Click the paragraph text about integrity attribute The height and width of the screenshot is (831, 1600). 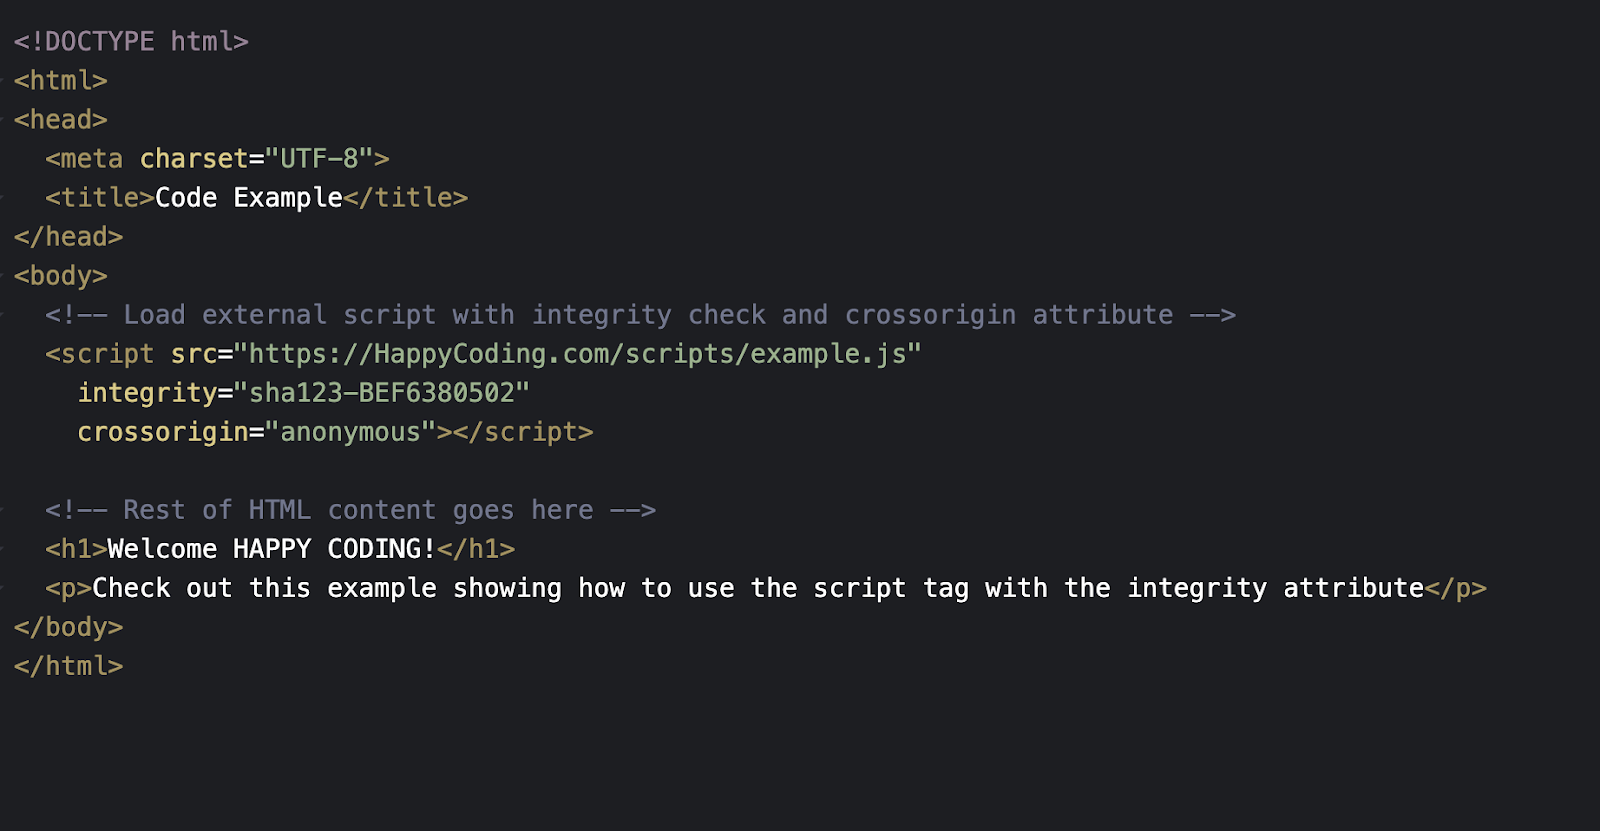coord(758,588)
